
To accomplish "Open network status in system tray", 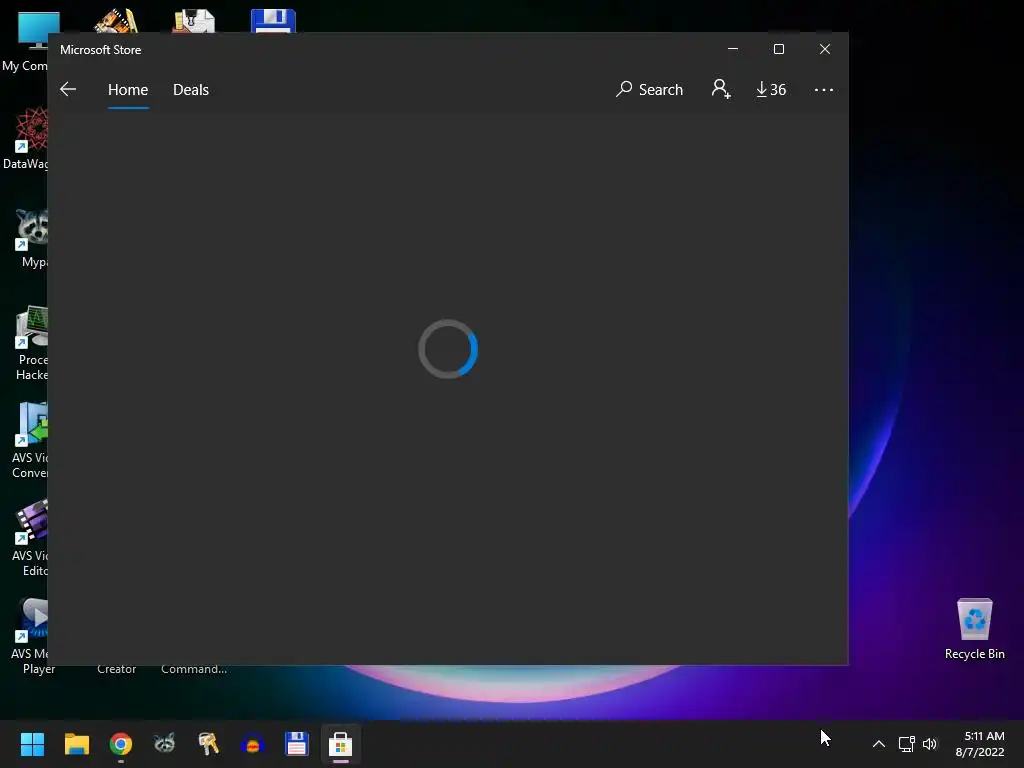I will [x=906, y=744].
